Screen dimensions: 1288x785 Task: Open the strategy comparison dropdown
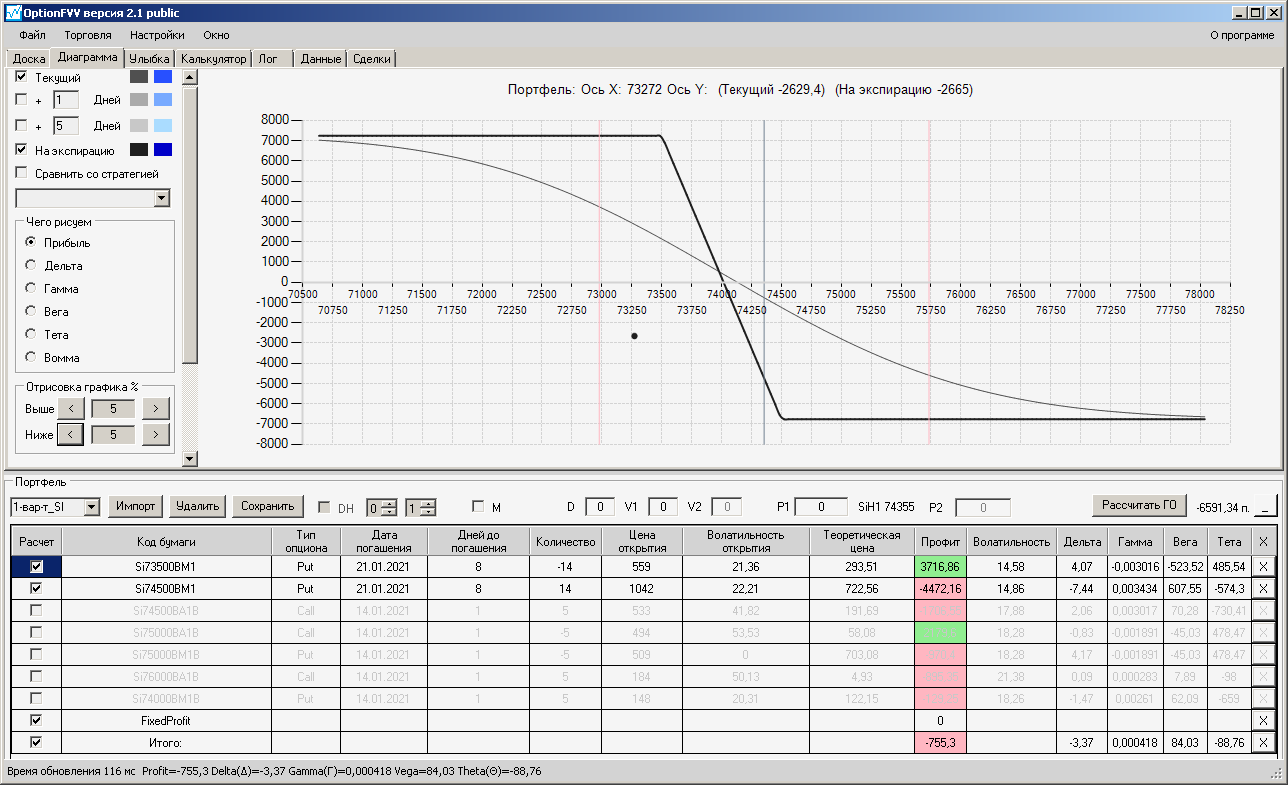tap(162, 198)
